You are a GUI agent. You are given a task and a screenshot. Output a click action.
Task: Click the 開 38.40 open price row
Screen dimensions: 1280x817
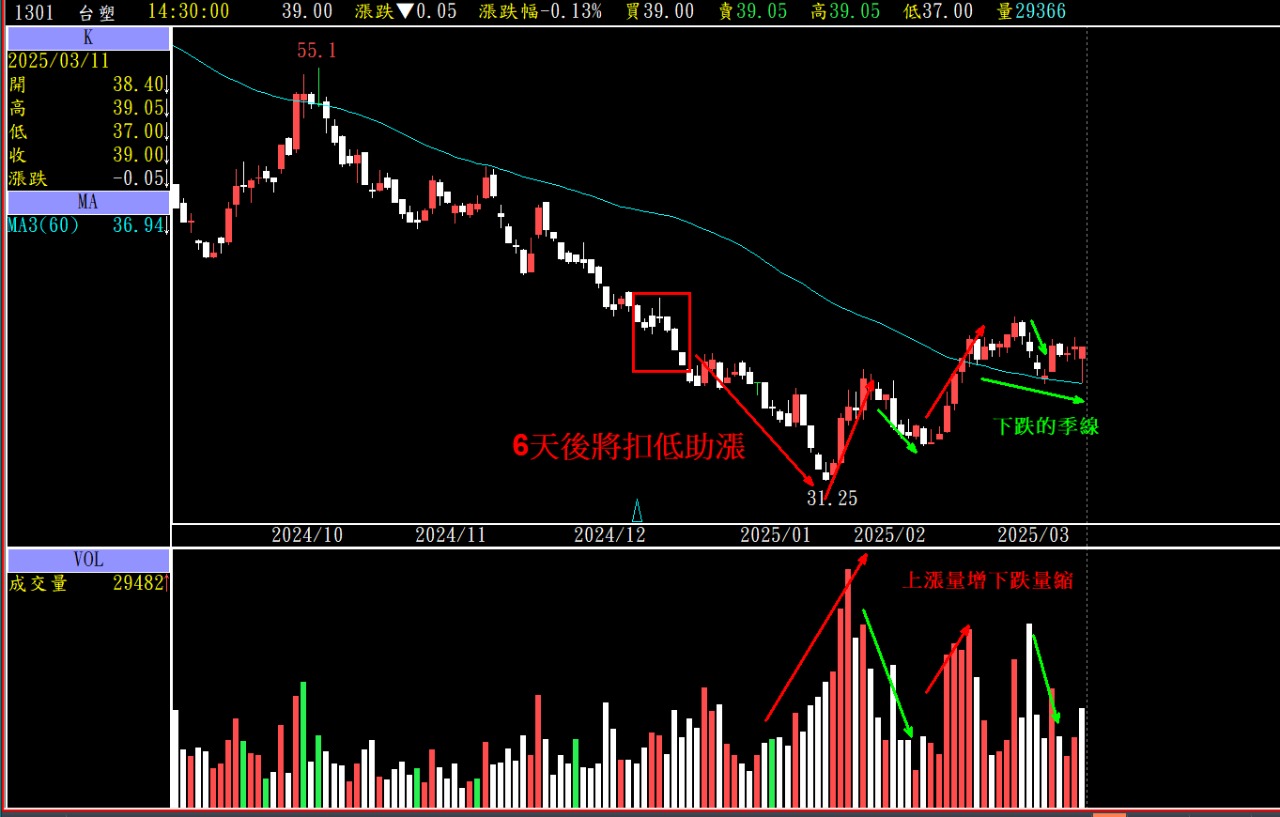[x=88, y=84]
